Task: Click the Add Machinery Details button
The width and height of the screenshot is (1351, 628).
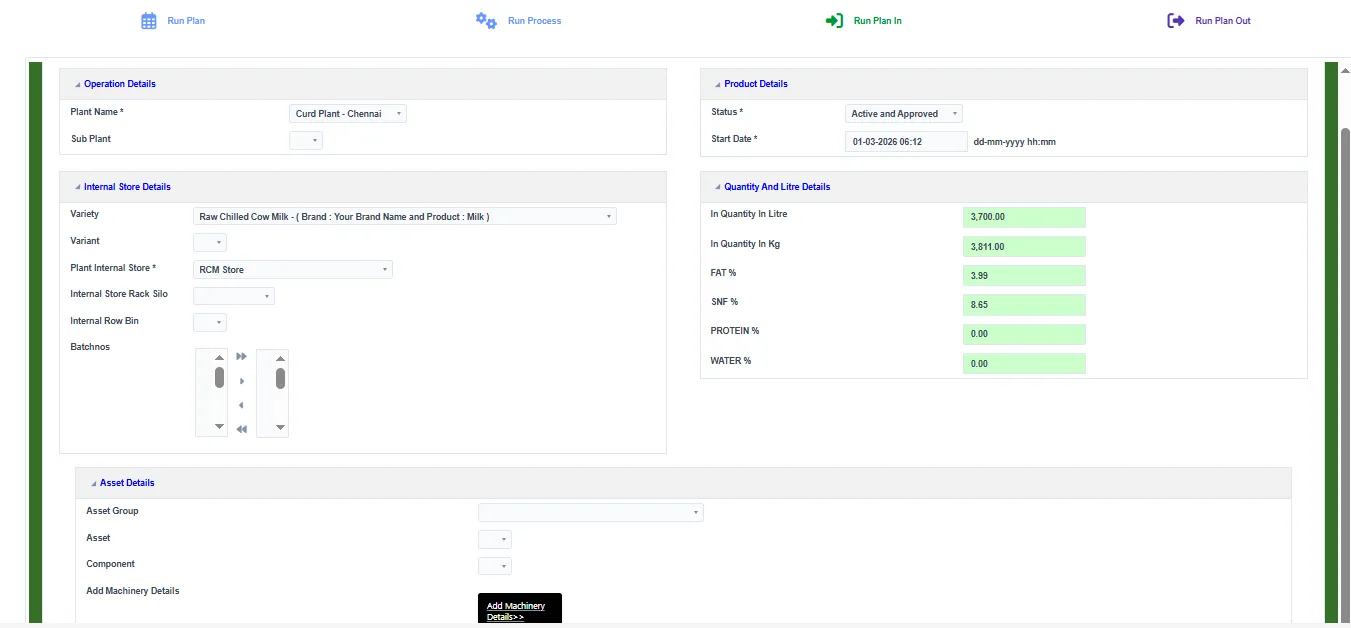Action: 520,610
